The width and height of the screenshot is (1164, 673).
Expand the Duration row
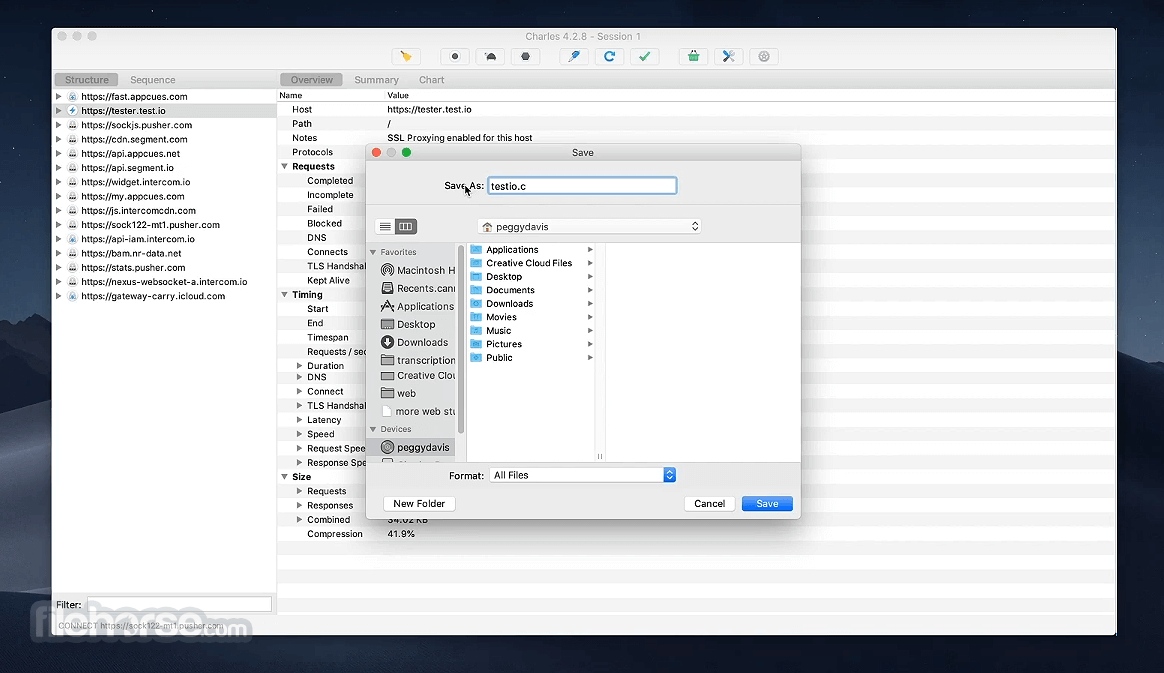299,366
